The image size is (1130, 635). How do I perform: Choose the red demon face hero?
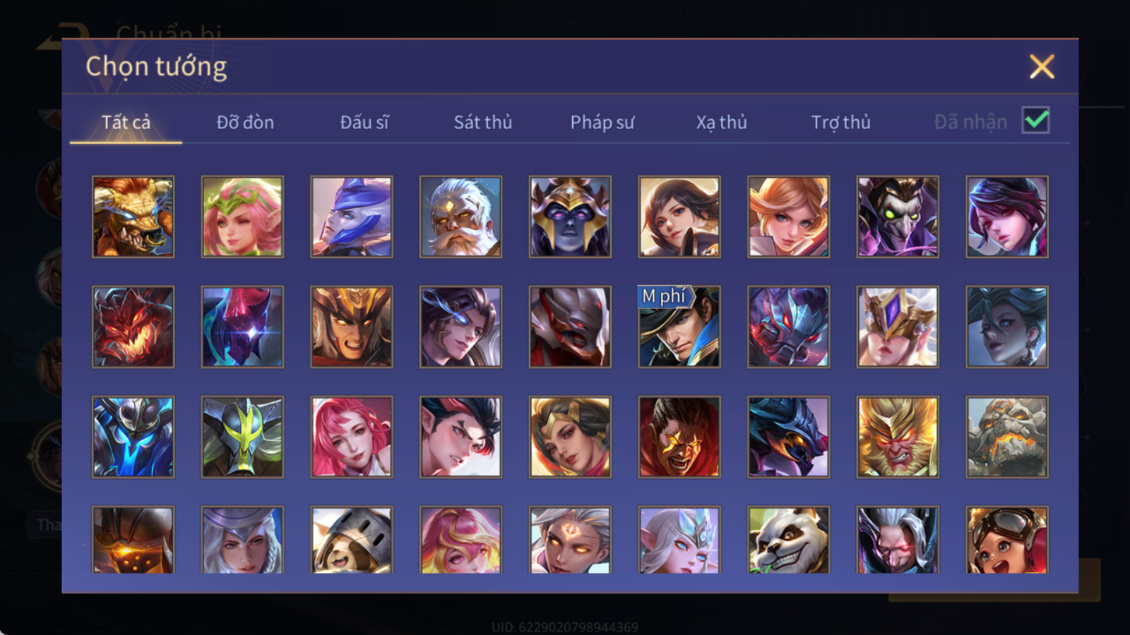[x=133, y=327]
